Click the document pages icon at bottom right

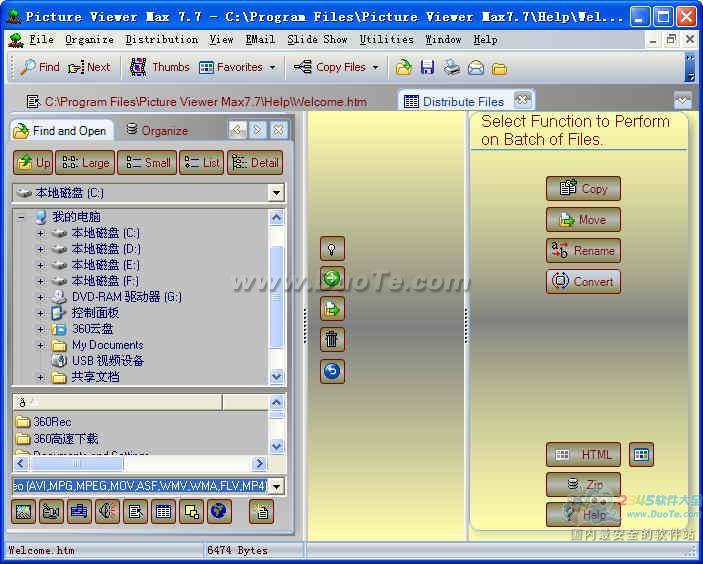(x=262, y=511)
